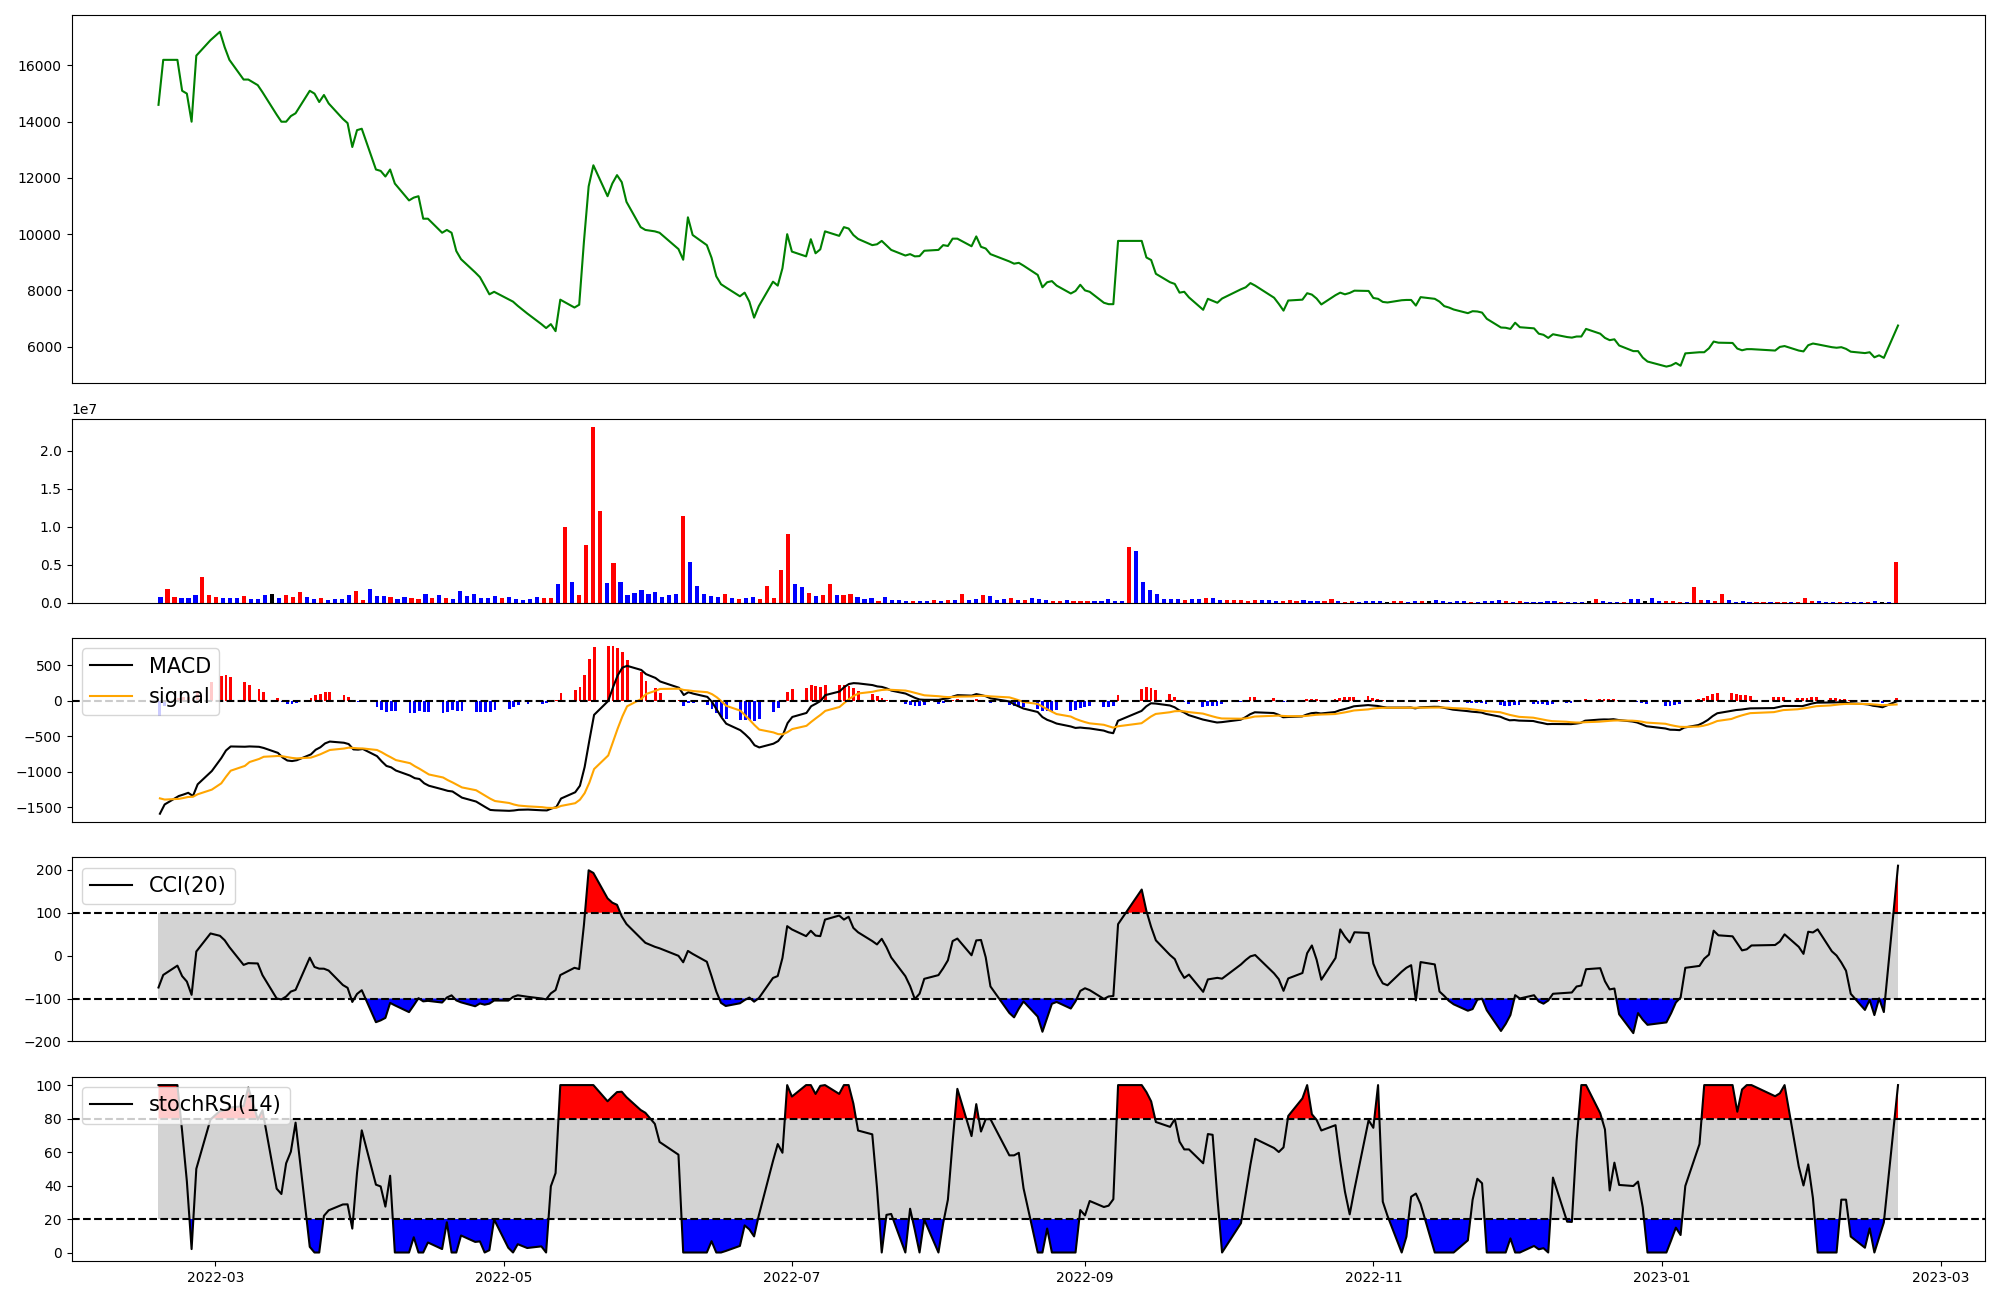Screen dimensions: 2000x1300
Task: Click the 2022-05 x-axis date label
Action: [504, 1277]
